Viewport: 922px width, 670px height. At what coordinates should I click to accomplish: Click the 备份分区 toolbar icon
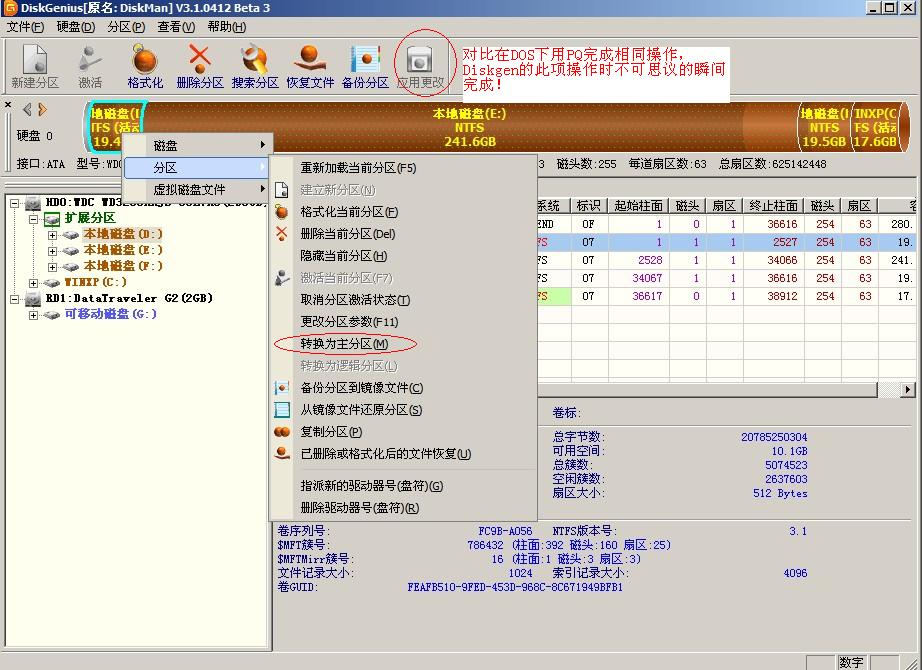point(365,59)
